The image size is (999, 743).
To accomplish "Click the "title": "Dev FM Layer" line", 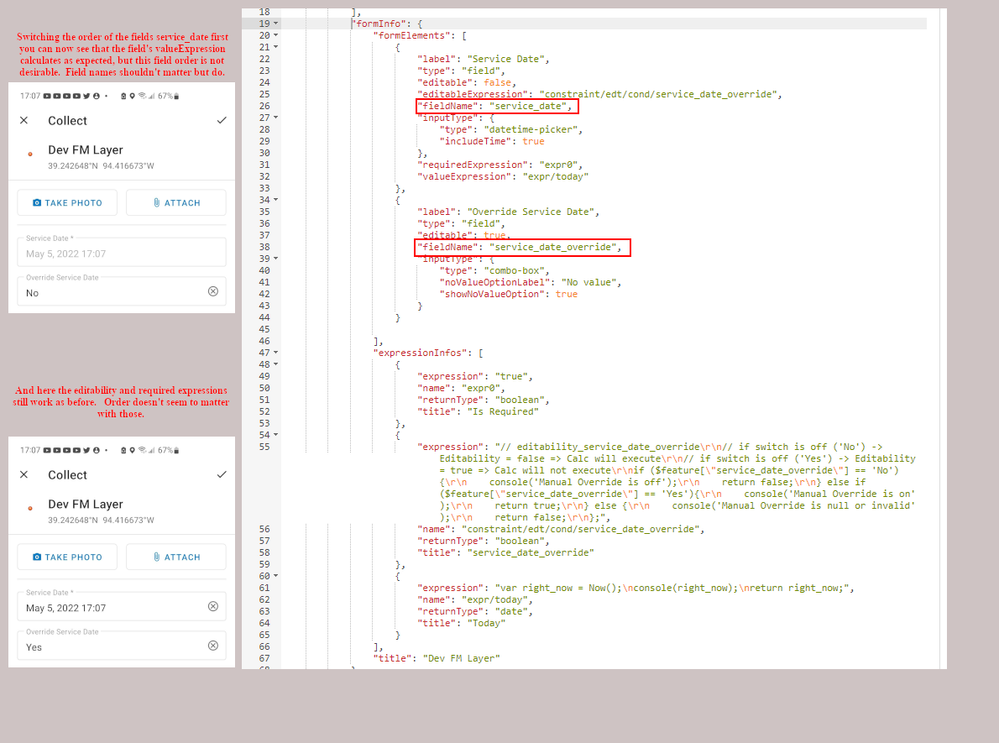I will pyautogui.click(x=436, y=658).
